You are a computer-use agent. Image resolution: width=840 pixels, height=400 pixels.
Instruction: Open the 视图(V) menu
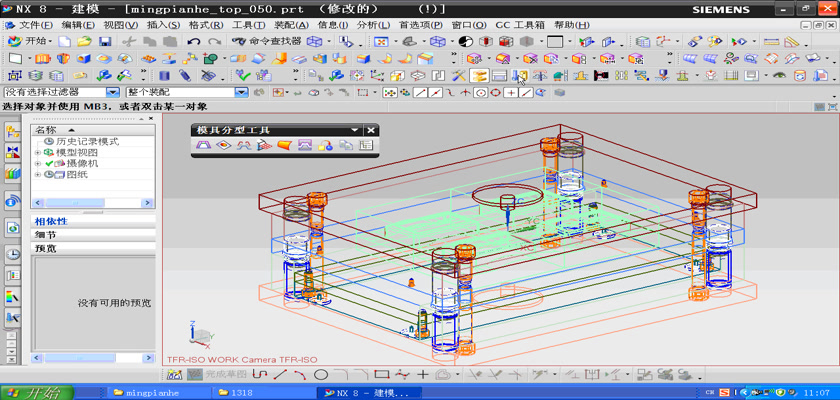(x=120, y=25)
